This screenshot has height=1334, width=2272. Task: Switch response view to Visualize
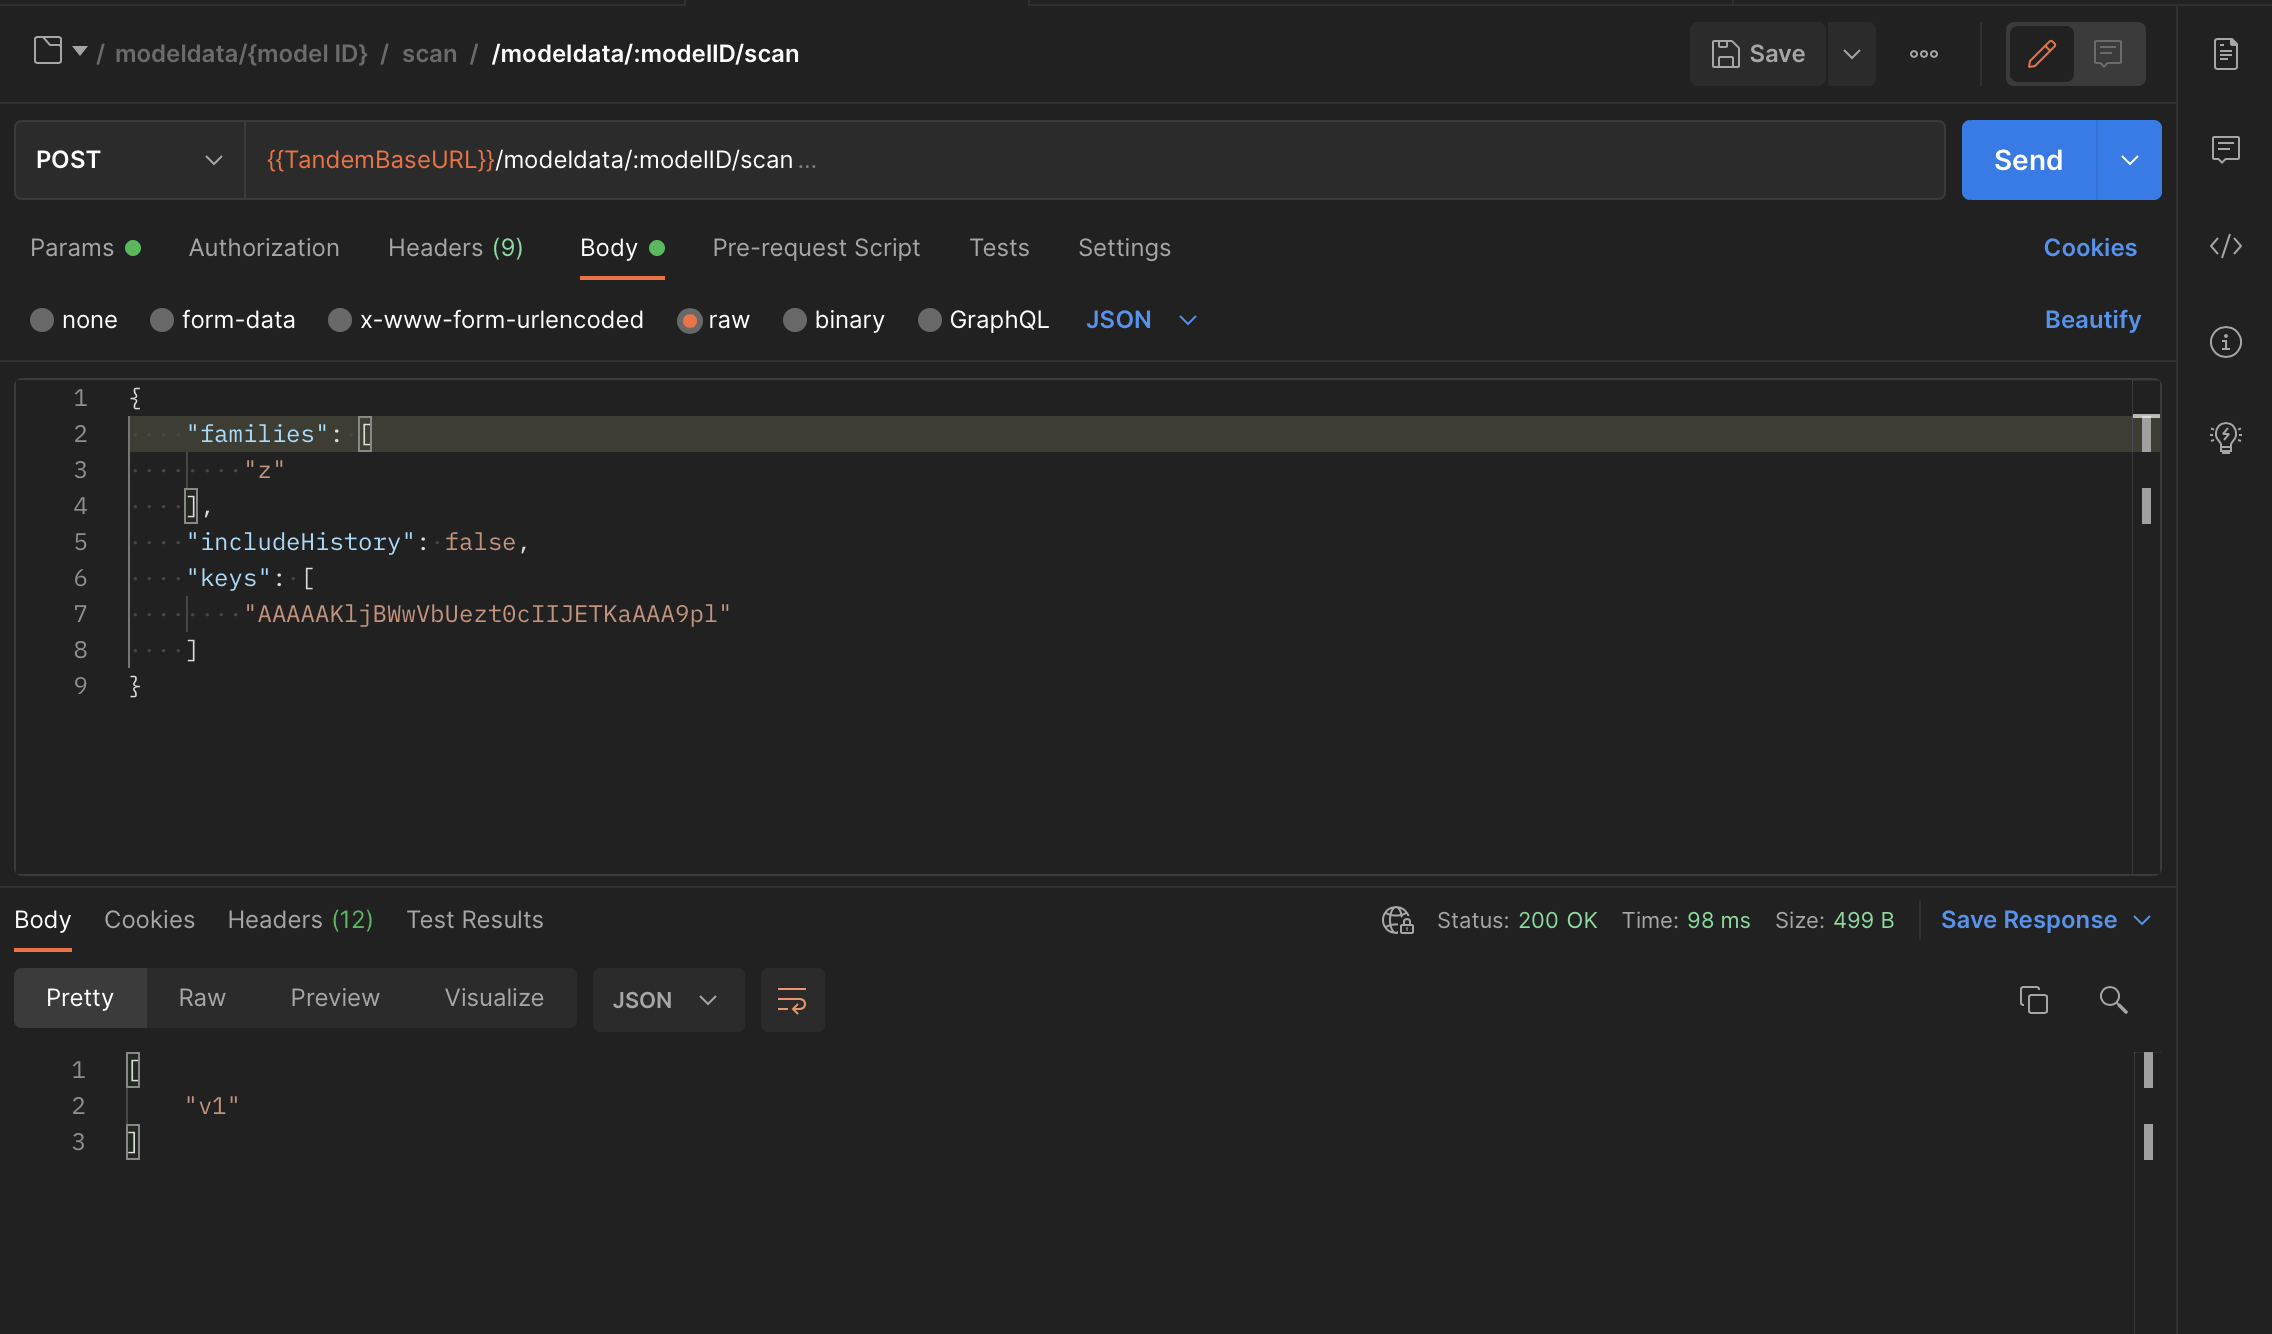click(494, 998)
